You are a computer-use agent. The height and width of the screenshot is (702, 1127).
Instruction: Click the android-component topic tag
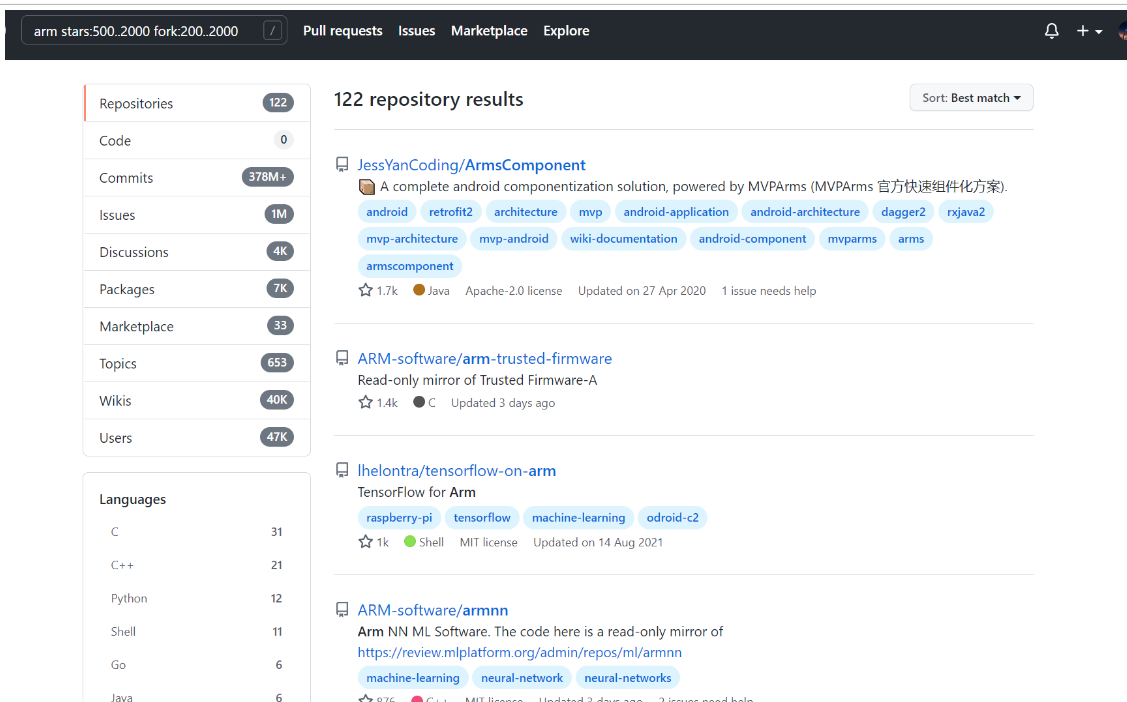tap(753, 239)
